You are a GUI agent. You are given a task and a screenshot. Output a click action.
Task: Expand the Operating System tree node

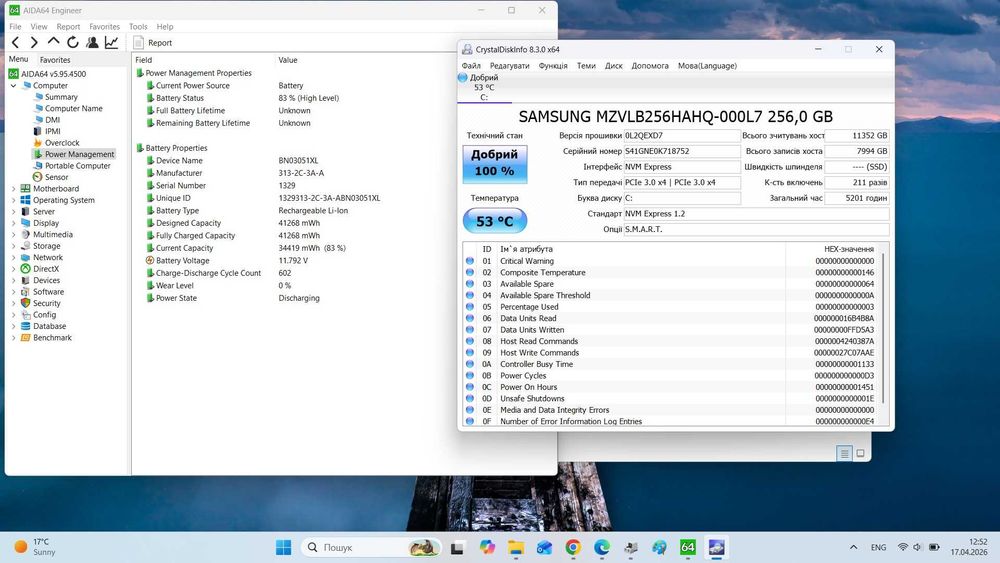click(x=13, y=200)
